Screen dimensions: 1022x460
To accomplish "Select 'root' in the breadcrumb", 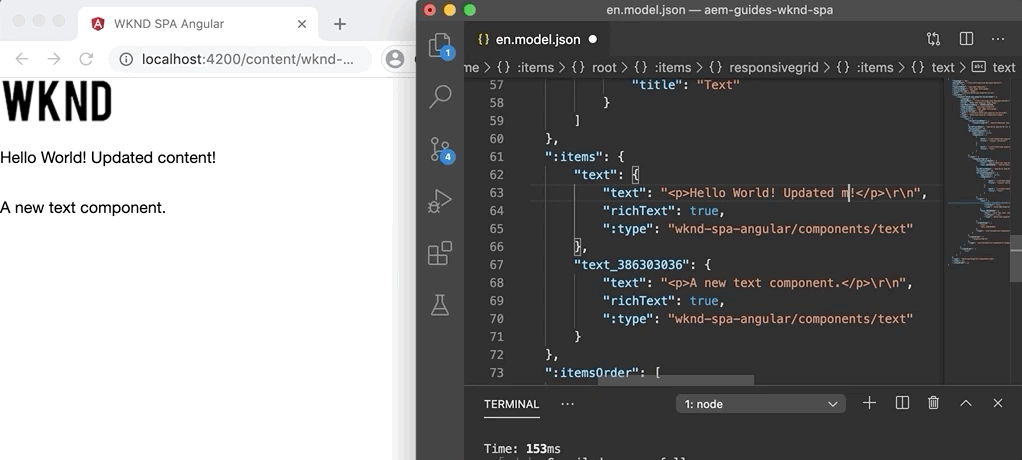I will tap(604, 67).
